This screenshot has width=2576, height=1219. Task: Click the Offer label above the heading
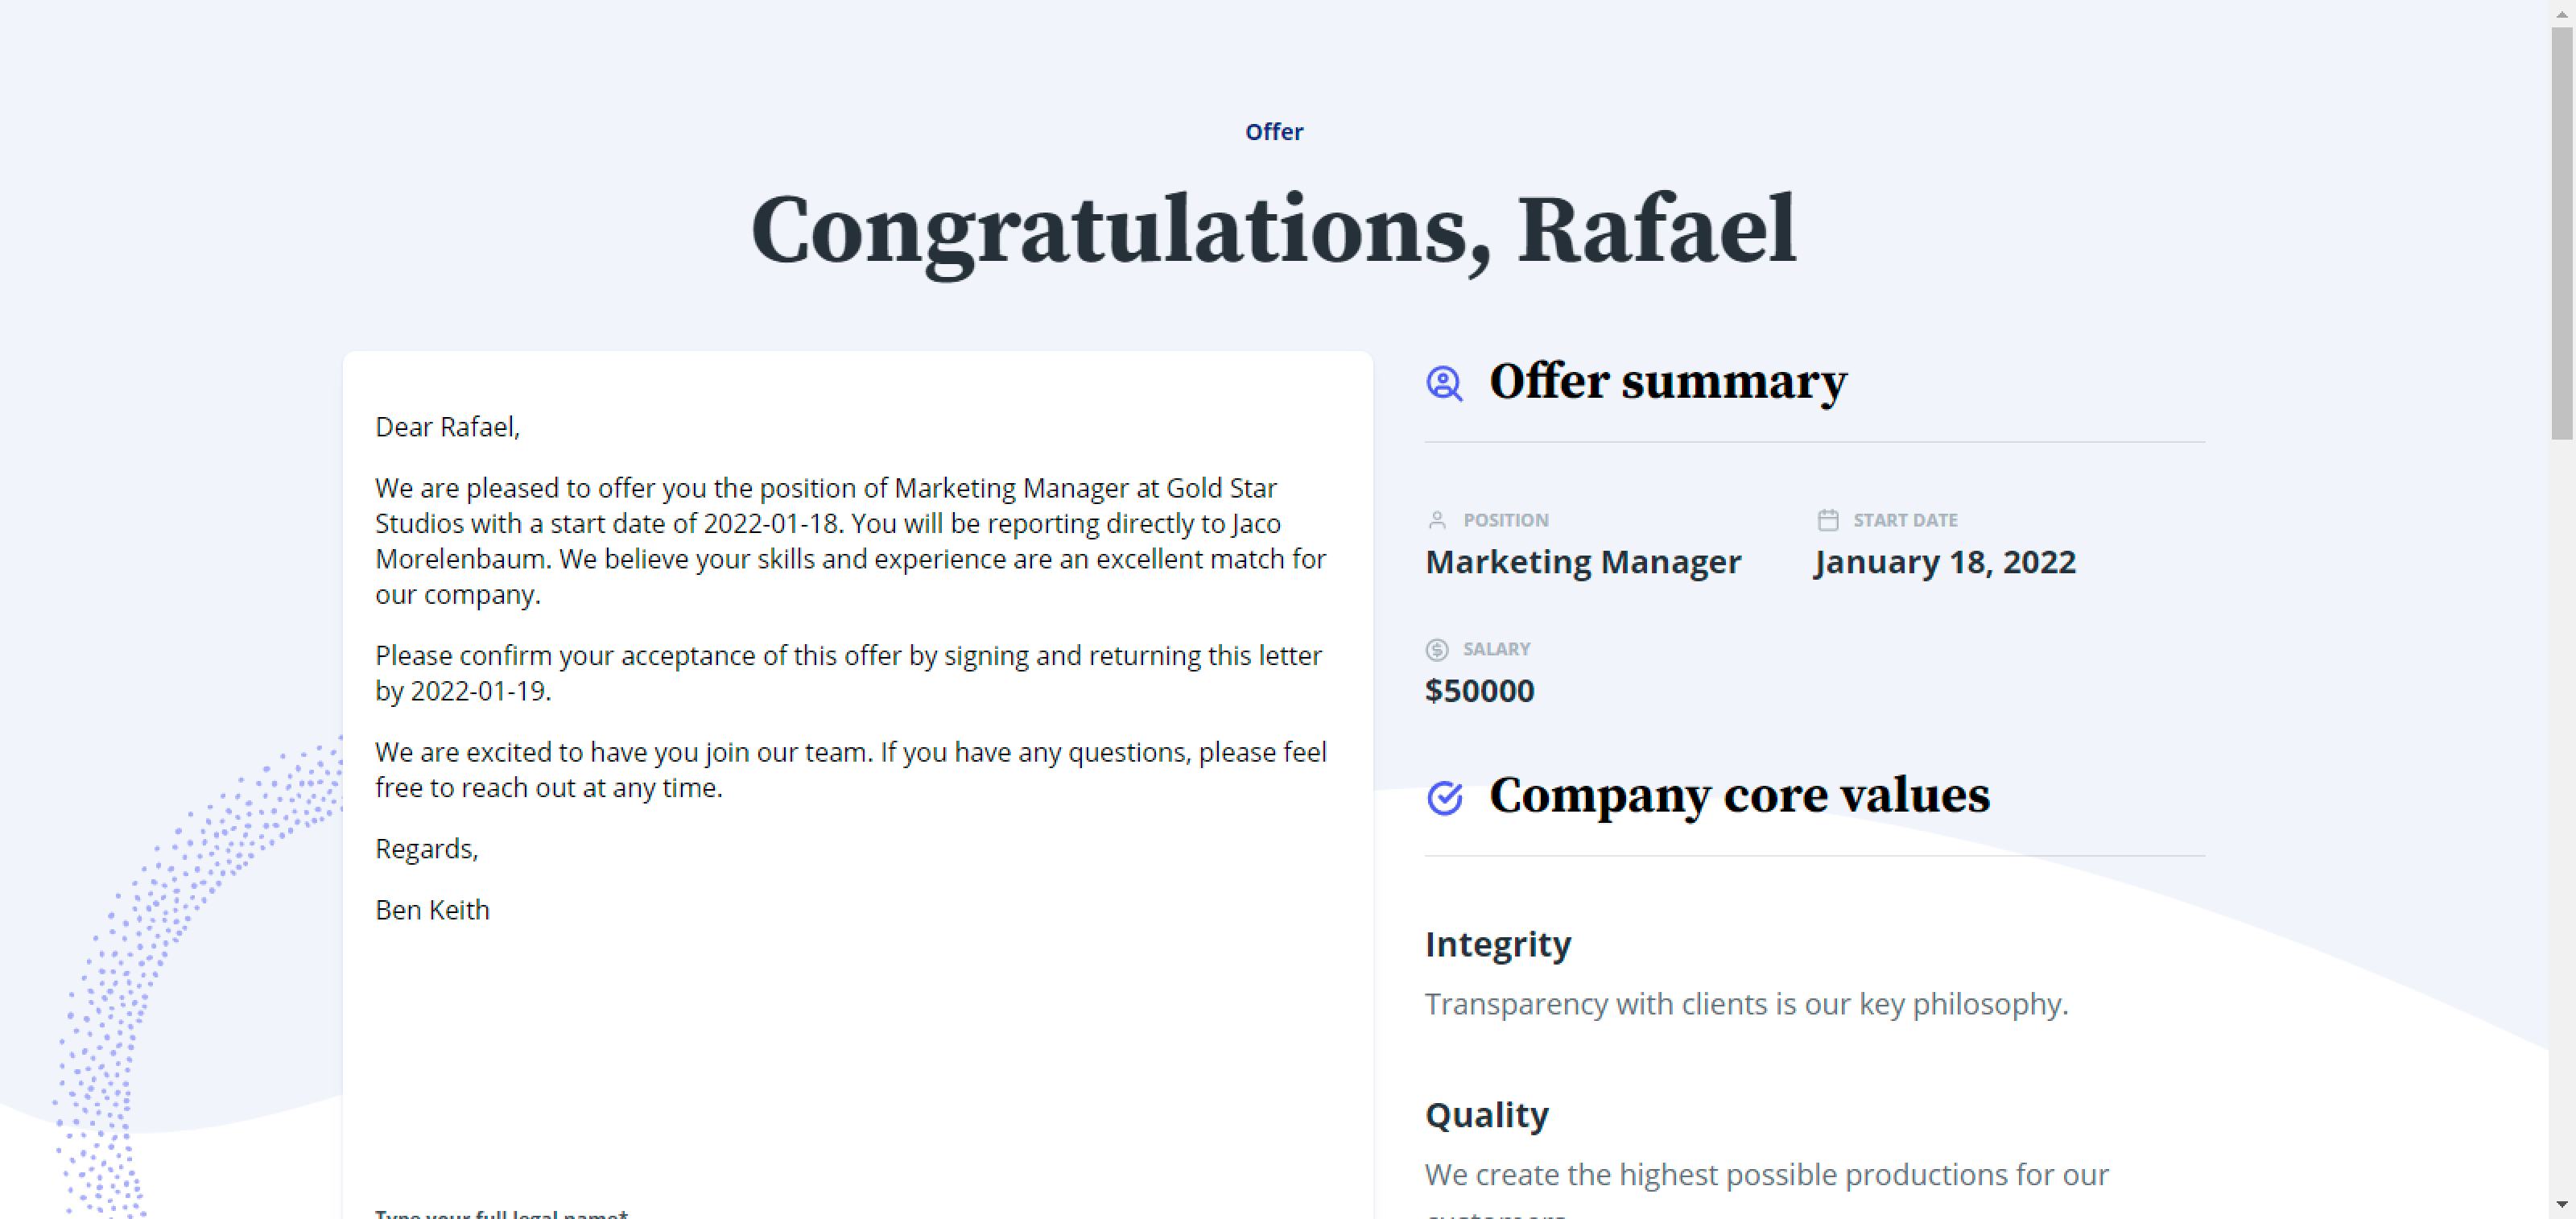(1273, 132)
